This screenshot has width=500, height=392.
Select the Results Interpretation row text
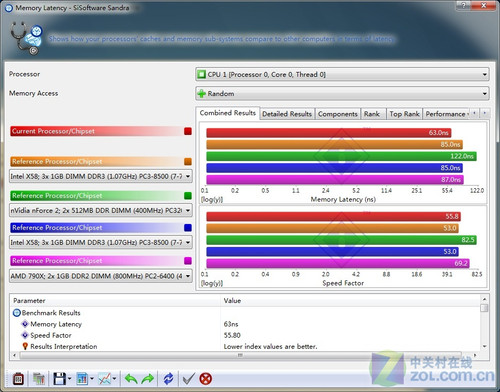64,346
